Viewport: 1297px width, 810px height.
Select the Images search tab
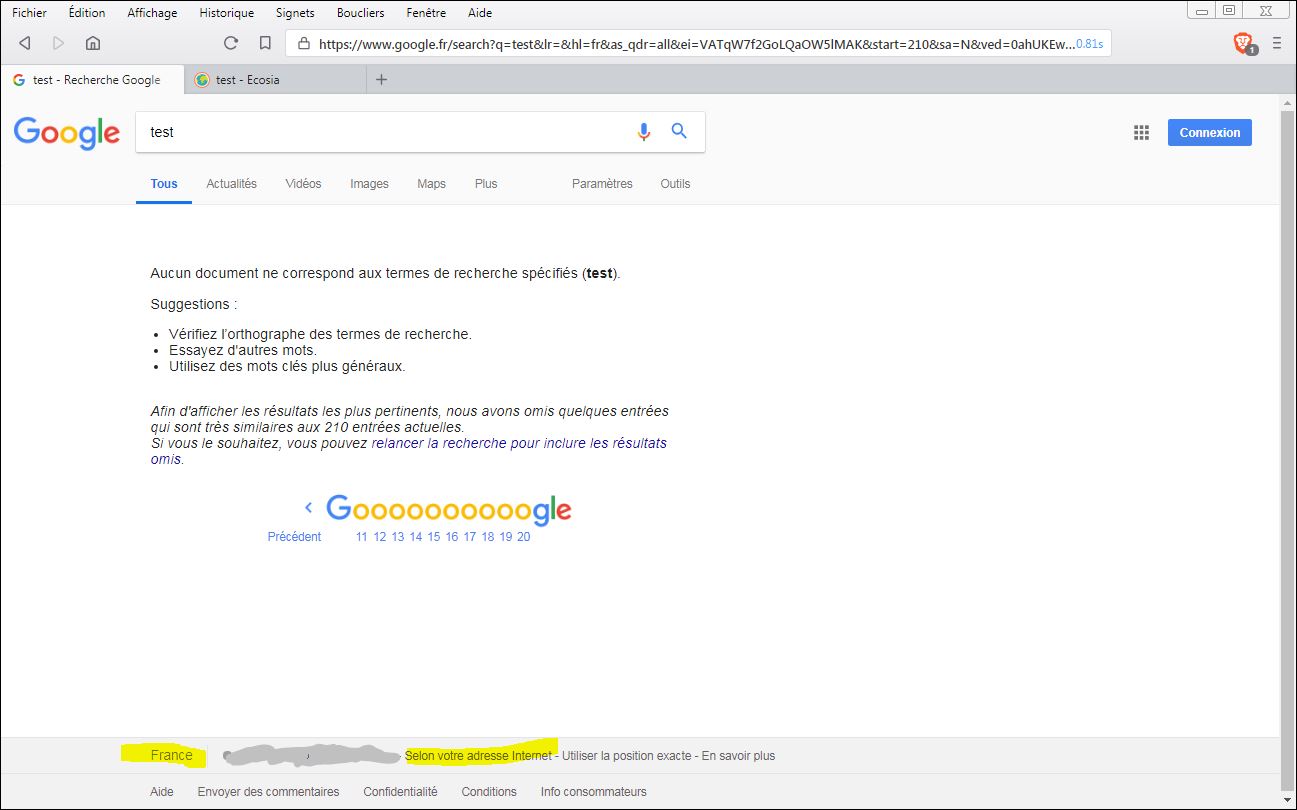(369, 184)
